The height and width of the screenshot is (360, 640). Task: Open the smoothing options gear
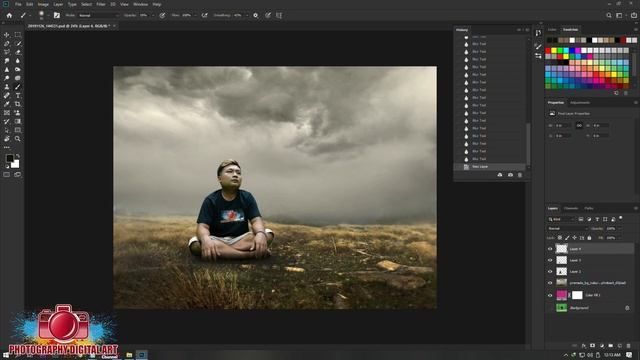256,16
